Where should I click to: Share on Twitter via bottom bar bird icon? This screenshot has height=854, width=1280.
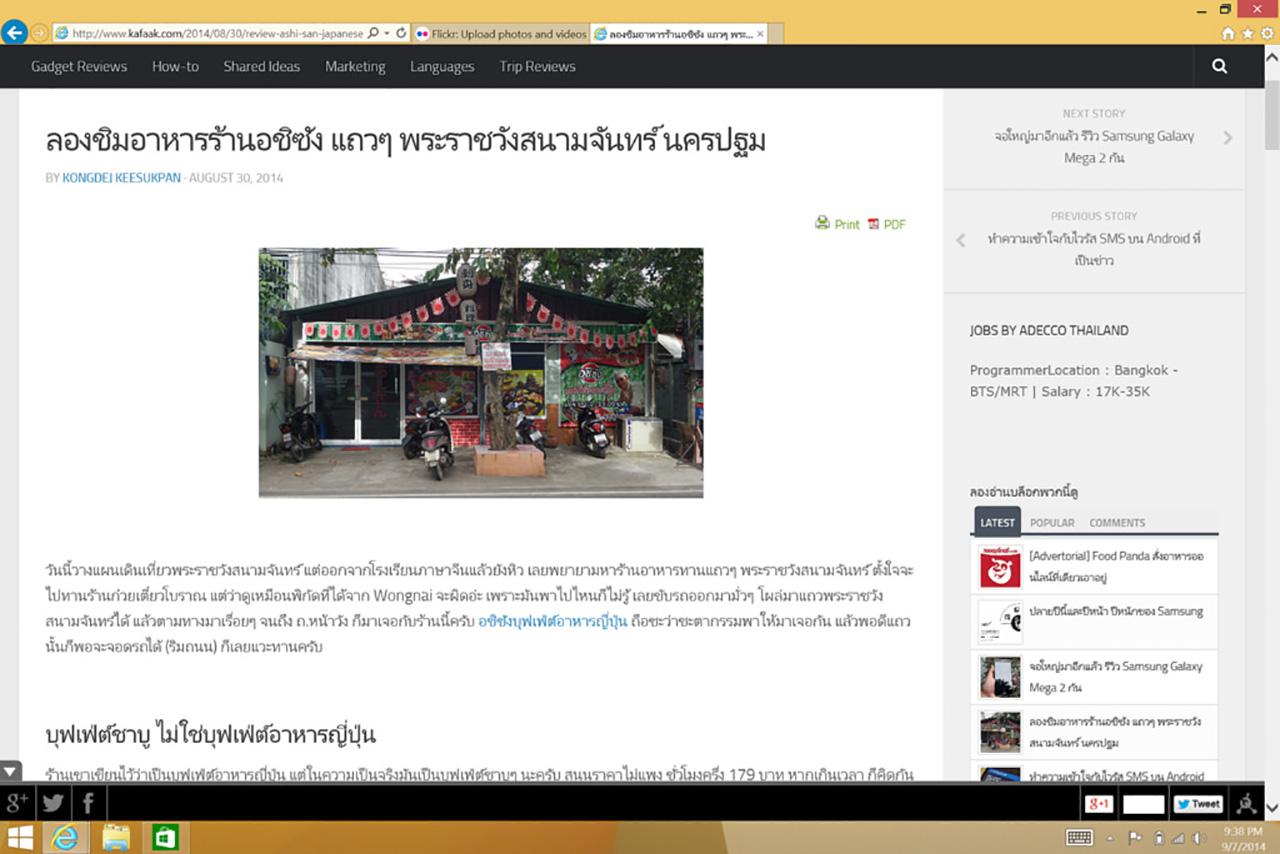(x=53, y=802)
